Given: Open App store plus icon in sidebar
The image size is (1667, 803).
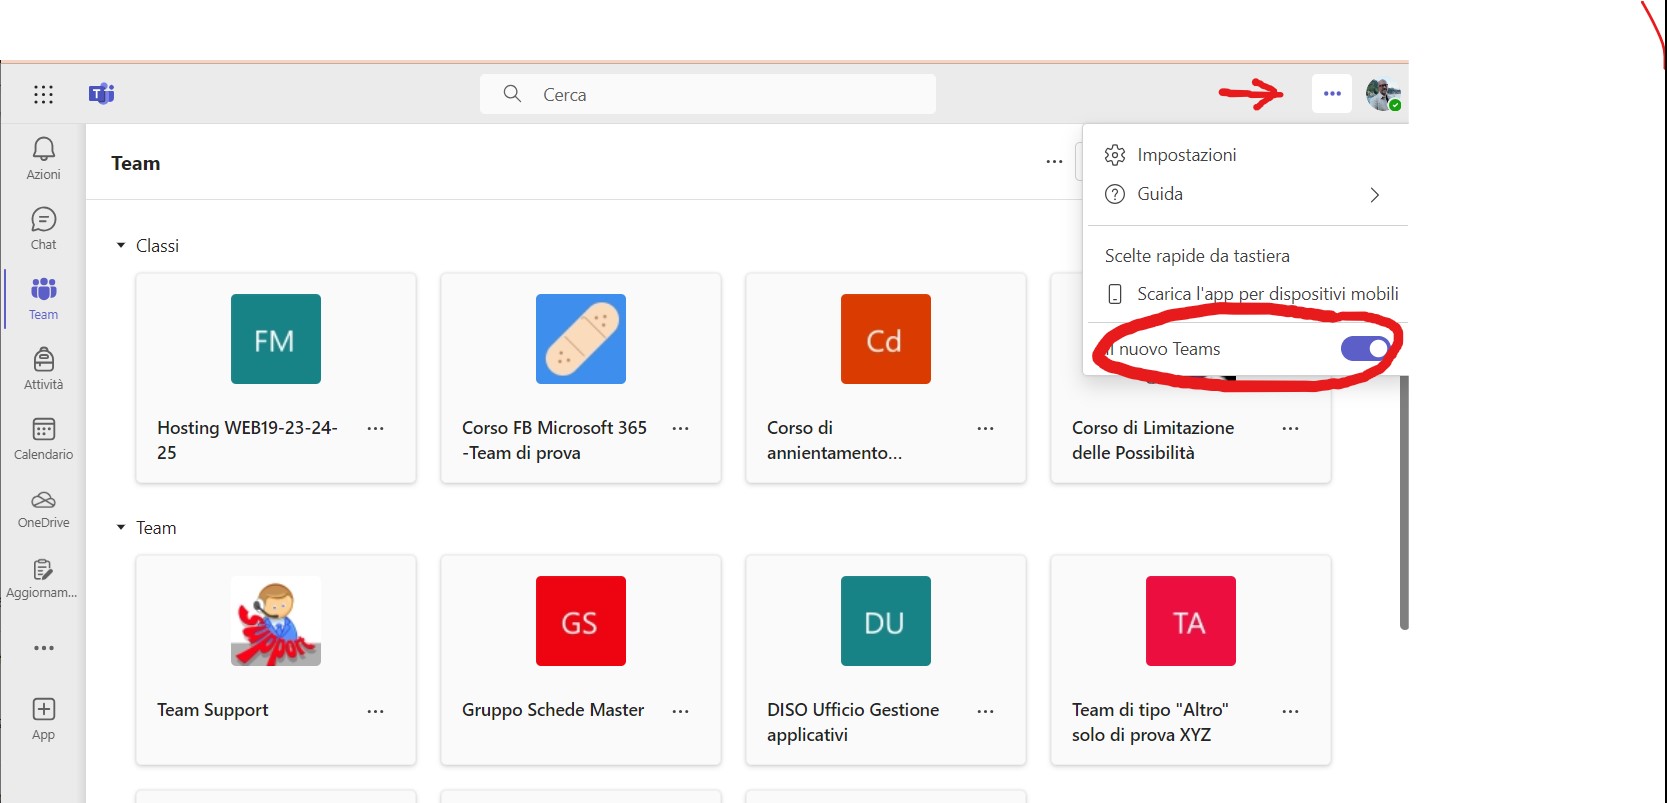Looking at the screenshot, I should (x=43, y=718).
